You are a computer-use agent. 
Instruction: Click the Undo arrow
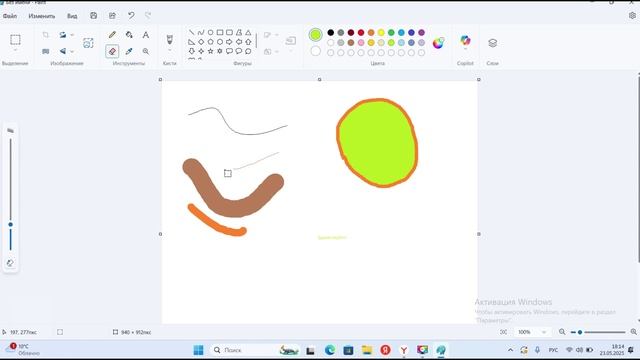point(131,16)
